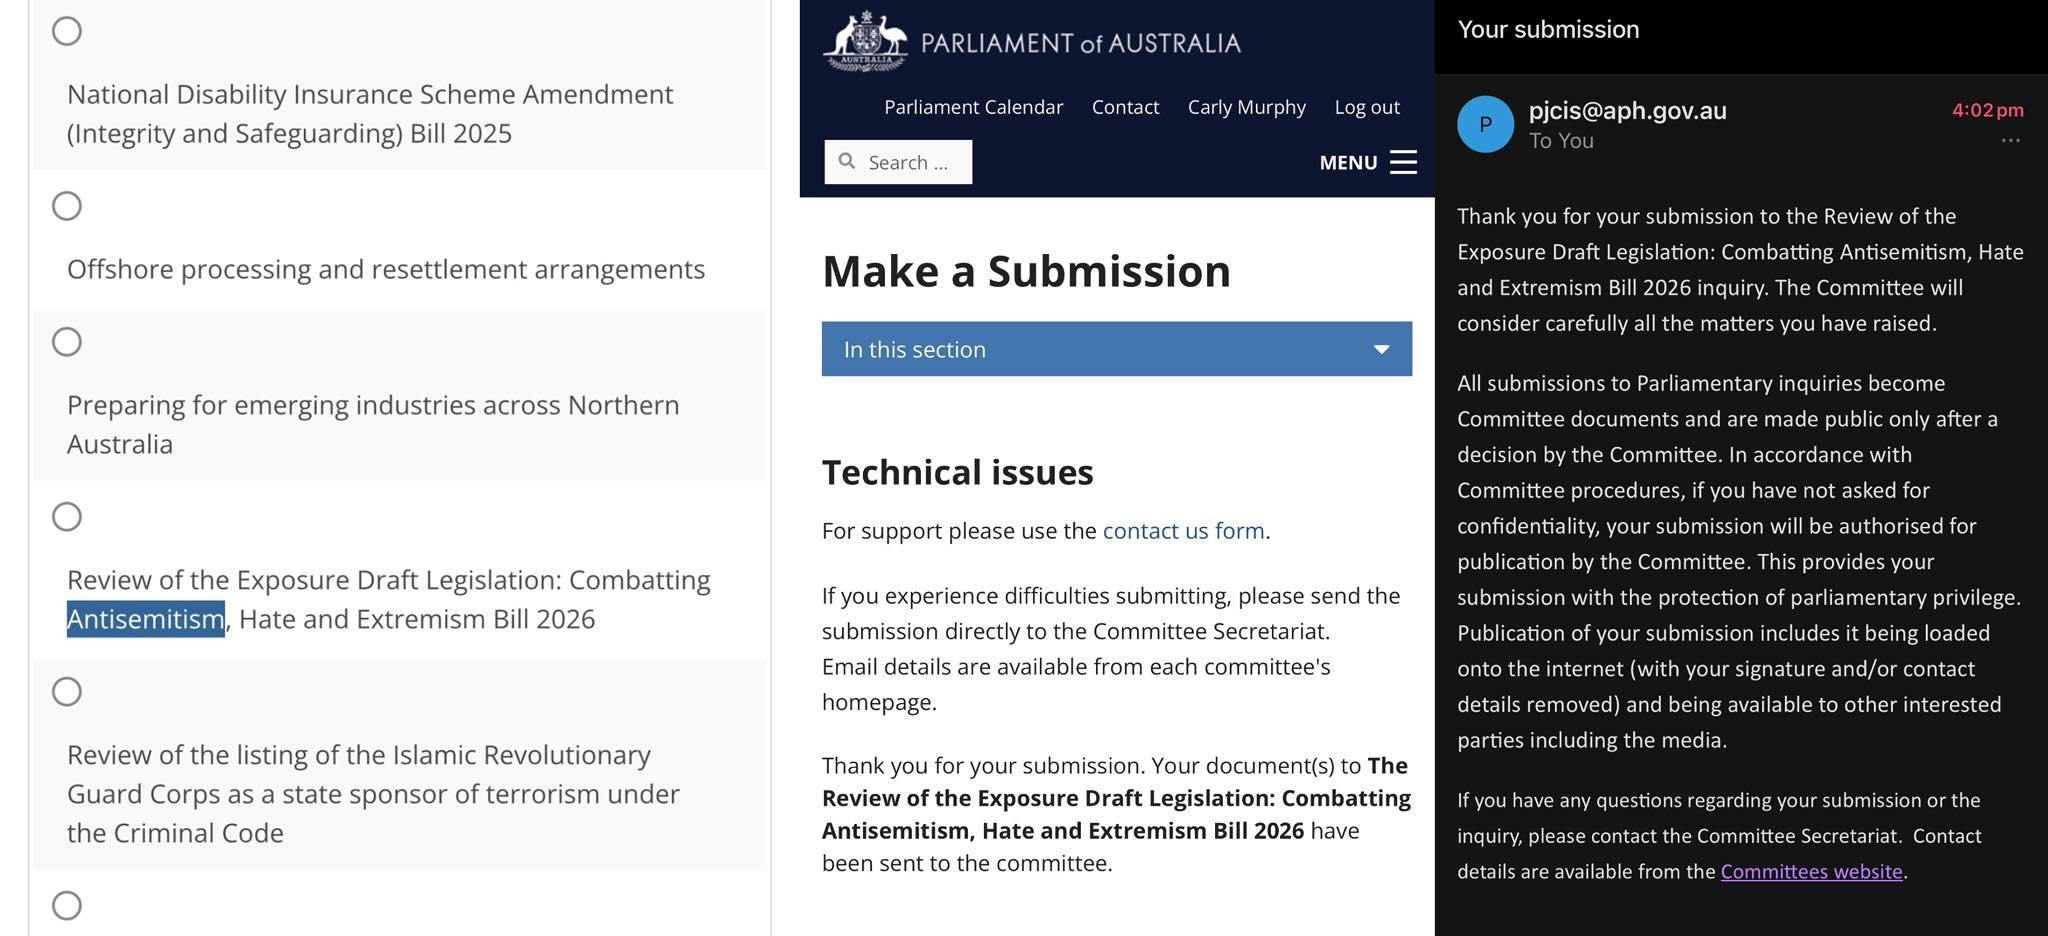Open the Committees website link
The image size is (2048, 936).
click(x=1811, y=871)
